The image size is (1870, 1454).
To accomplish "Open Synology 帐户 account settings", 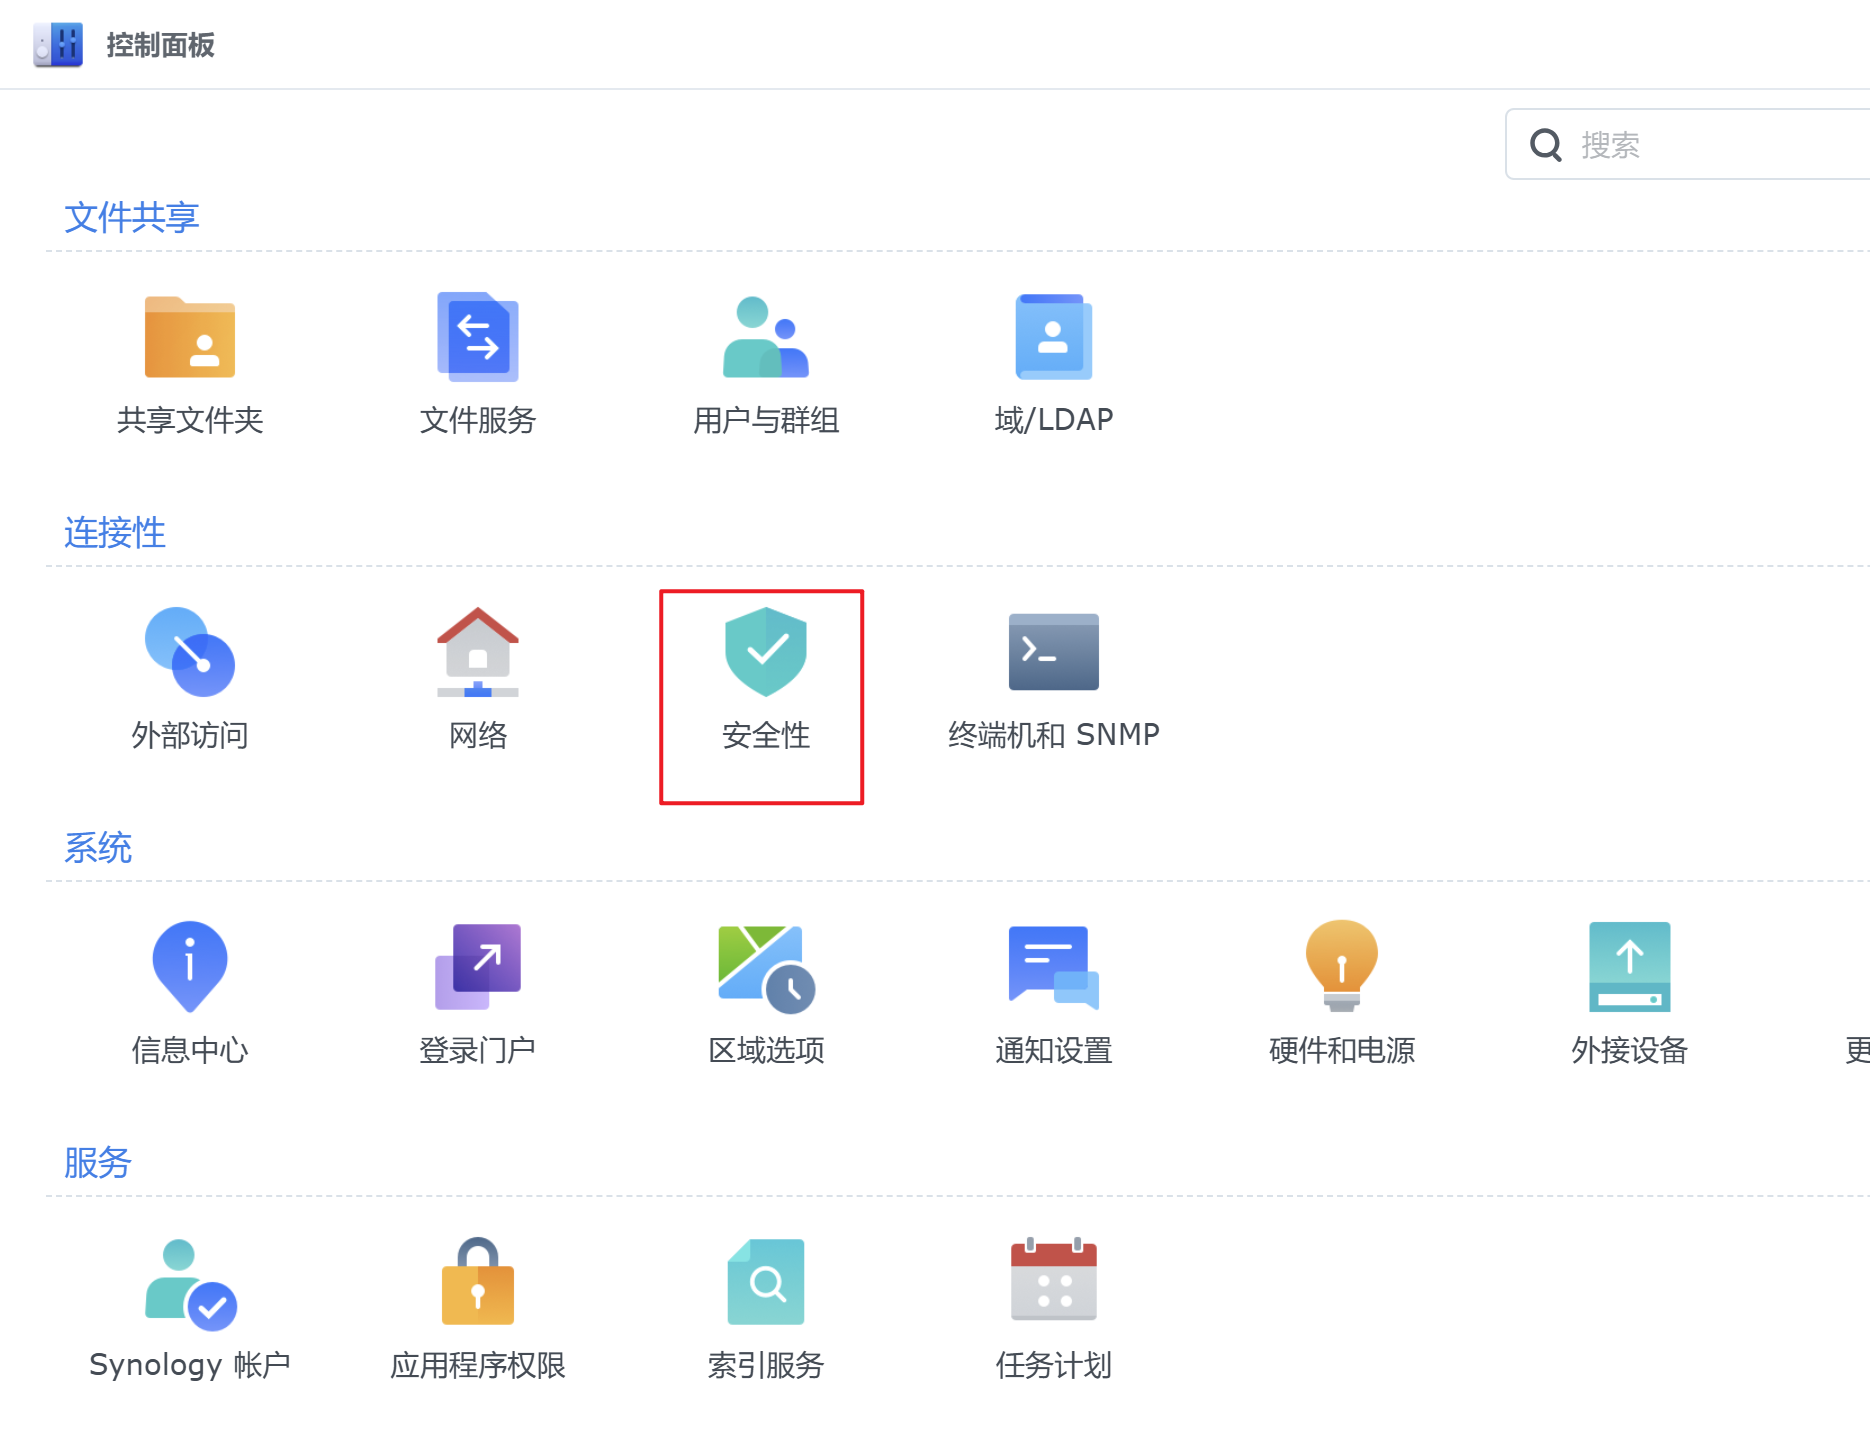I will (x=190, y=1283).
